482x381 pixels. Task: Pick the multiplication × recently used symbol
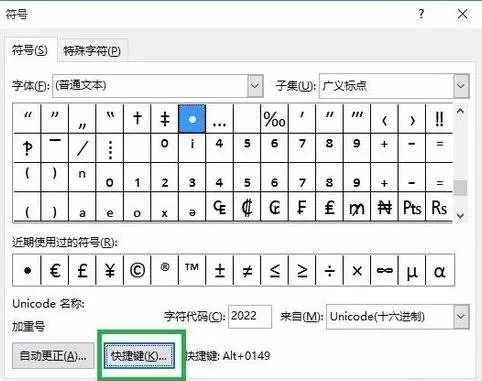(x=357, y=270)
